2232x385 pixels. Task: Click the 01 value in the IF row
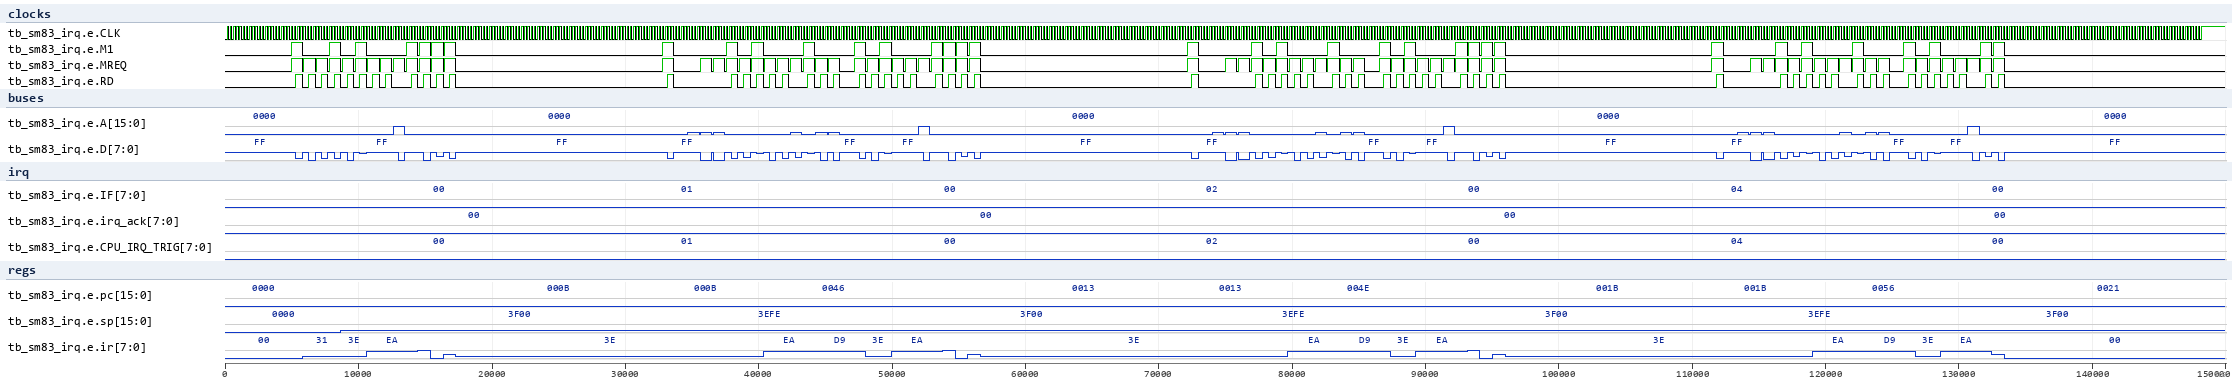pos(686,189)
